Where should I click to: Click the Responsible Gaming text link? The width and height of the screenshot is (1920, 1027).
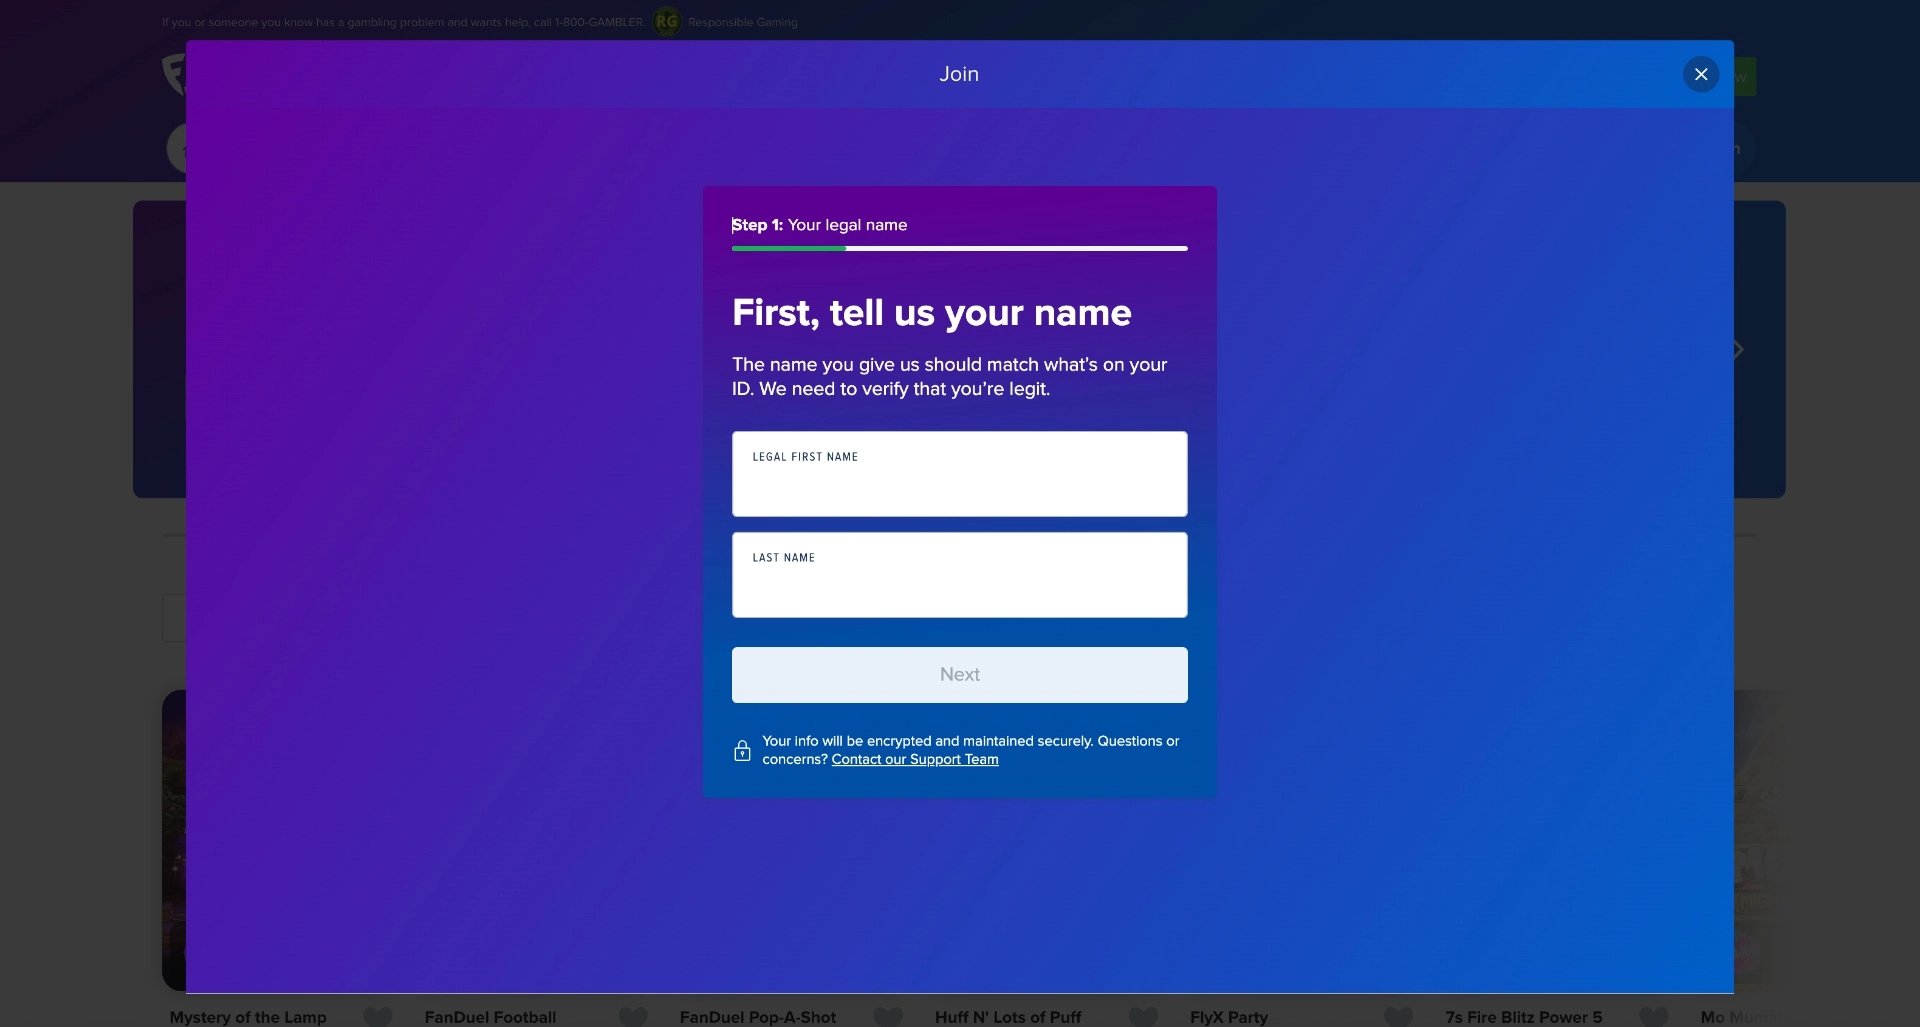pyautogui.click(x=742, y=22)
